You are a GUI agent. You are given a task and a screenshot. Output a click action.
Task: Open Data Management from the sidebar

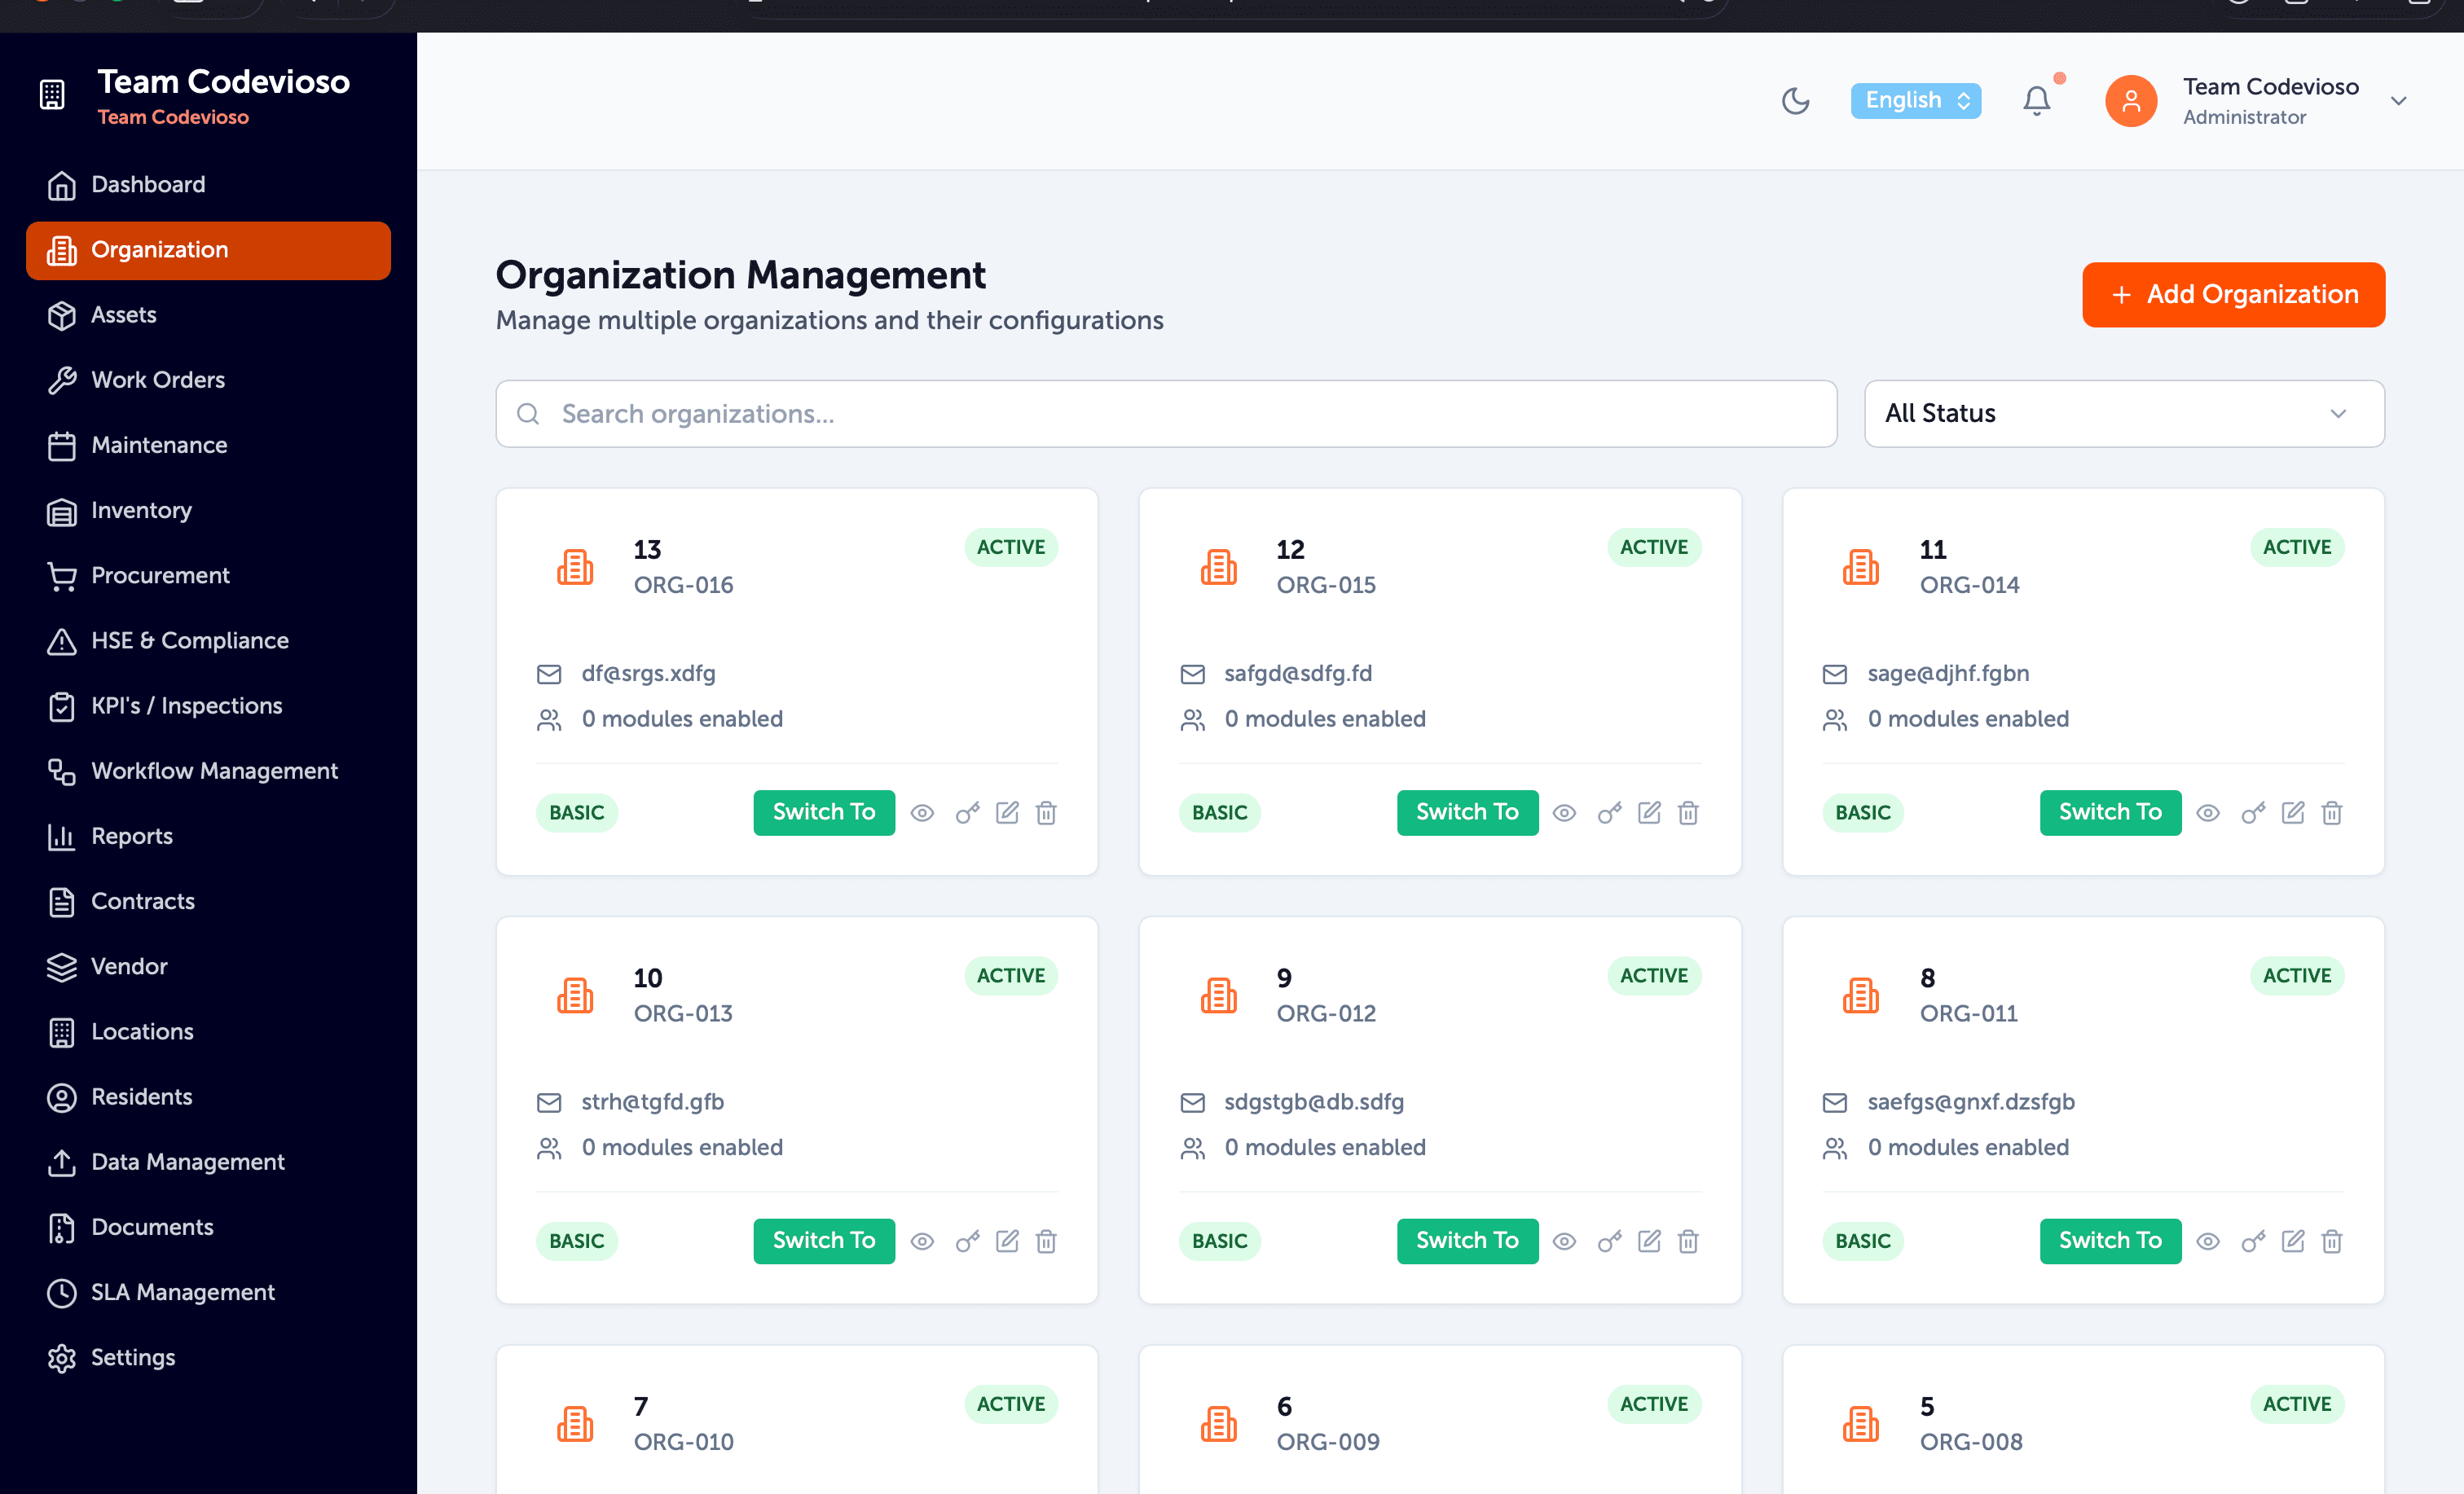(x=208, y=1162)
